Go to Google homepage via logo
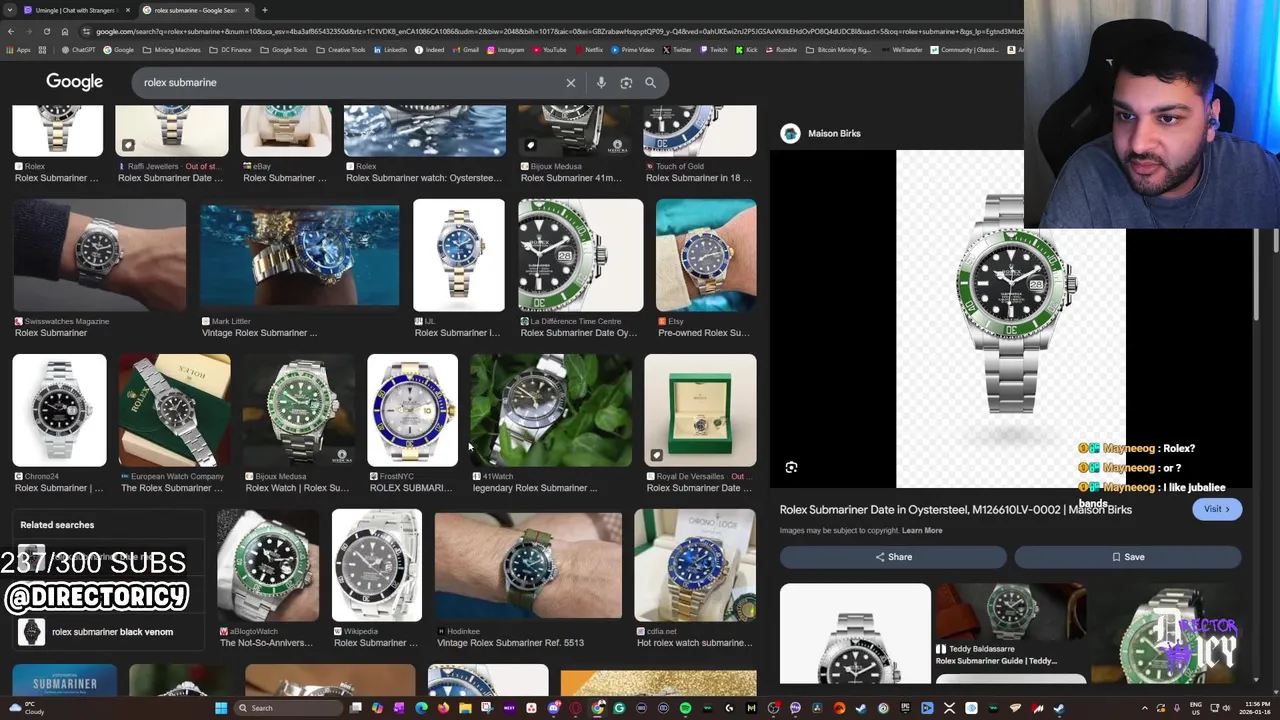1280x720 pixels. (74, 82)
